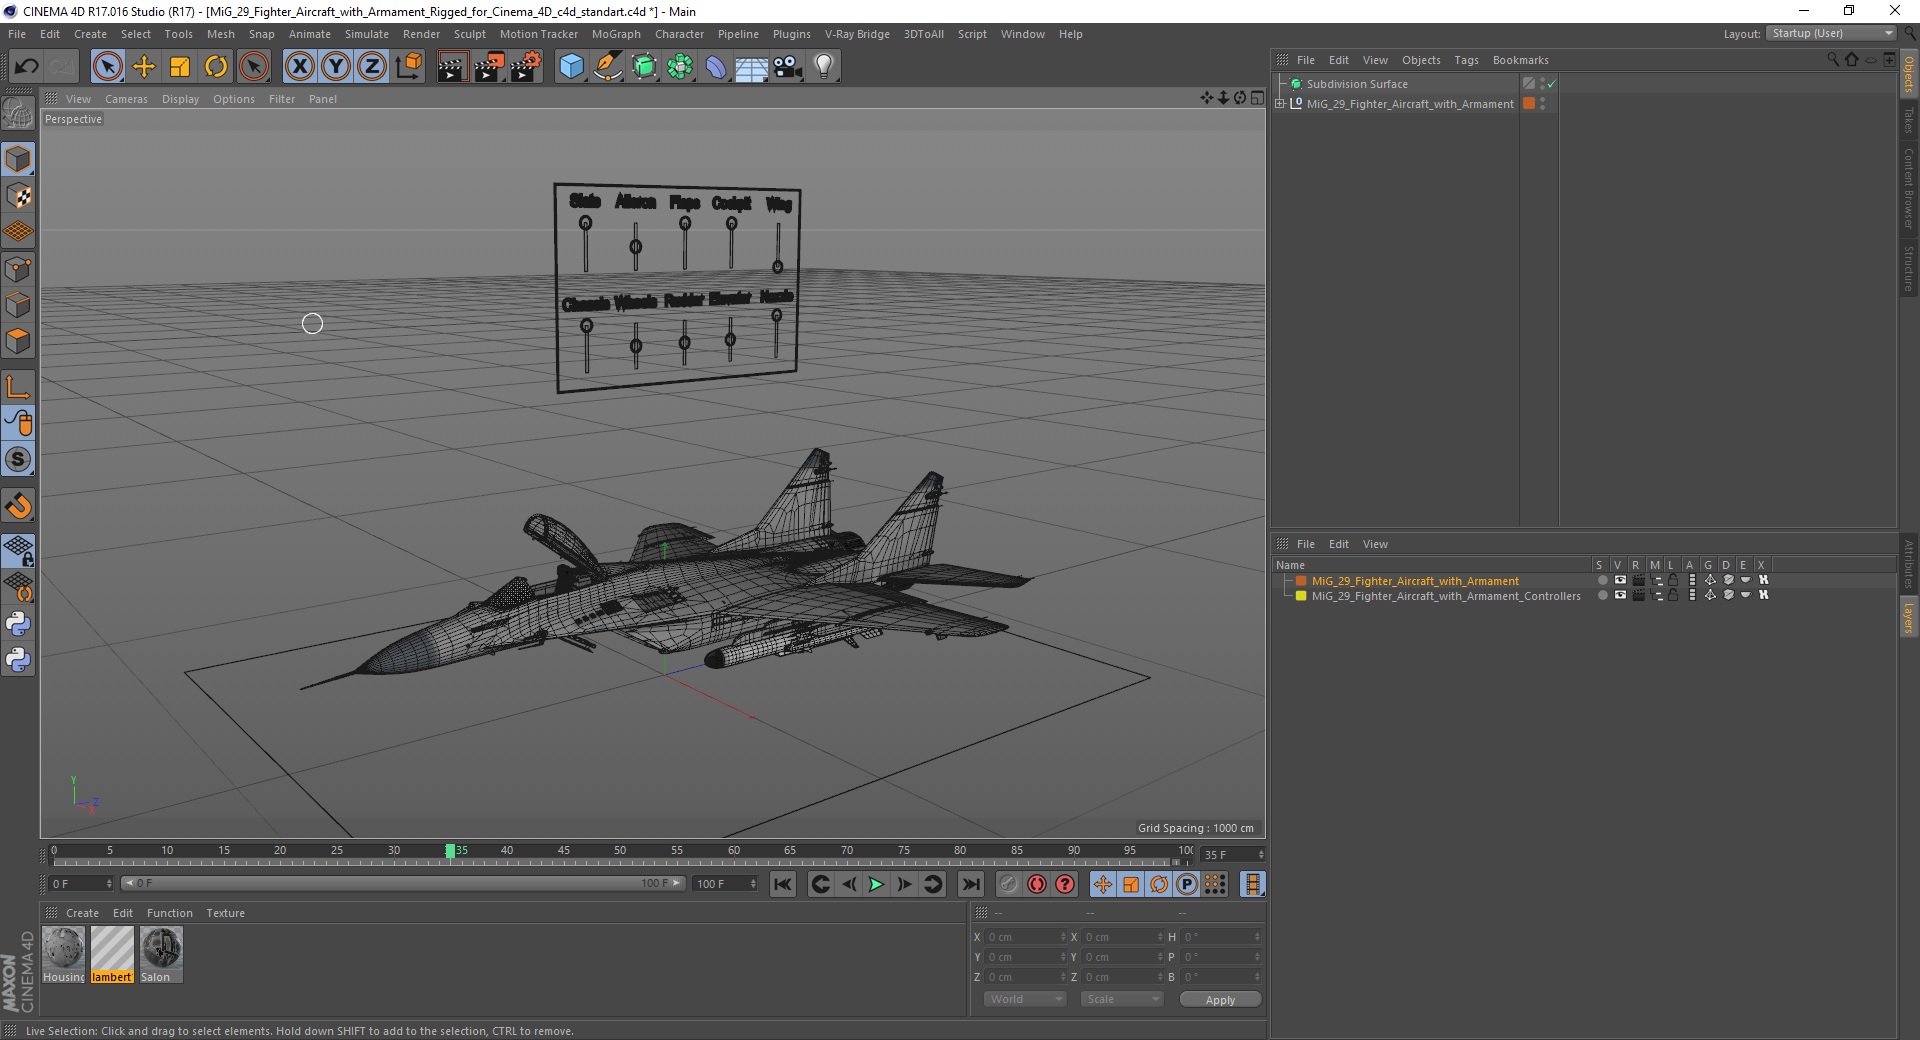Viewport: 1920px width, 1040px height.
Task: Open World coordinate dropdown
Action: coord(1025,999)
